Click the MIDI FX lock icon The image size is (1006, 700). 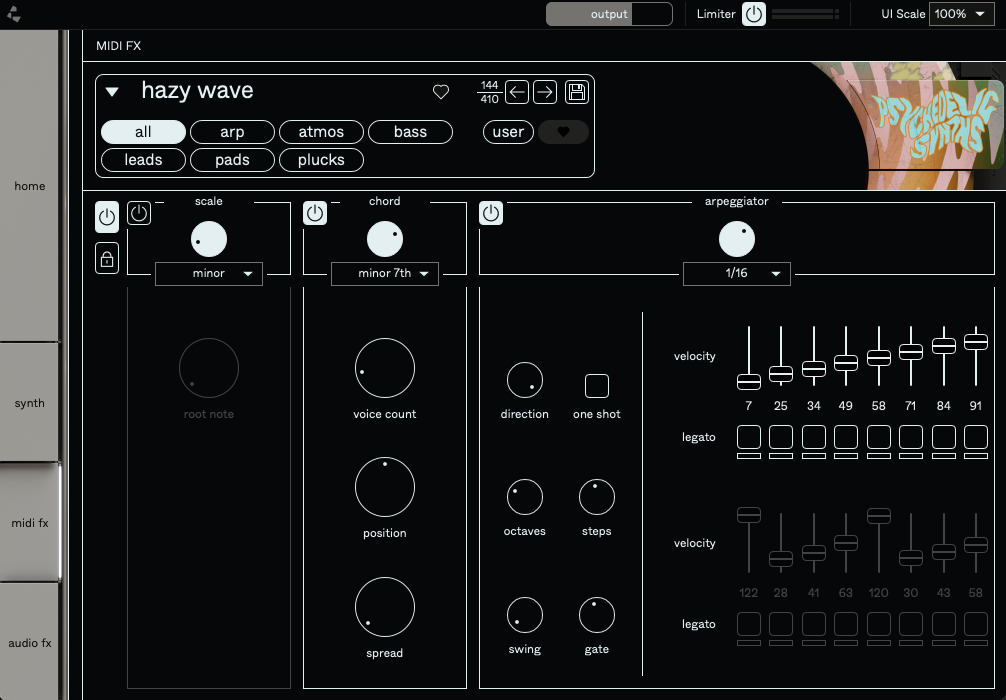point(107,259)
